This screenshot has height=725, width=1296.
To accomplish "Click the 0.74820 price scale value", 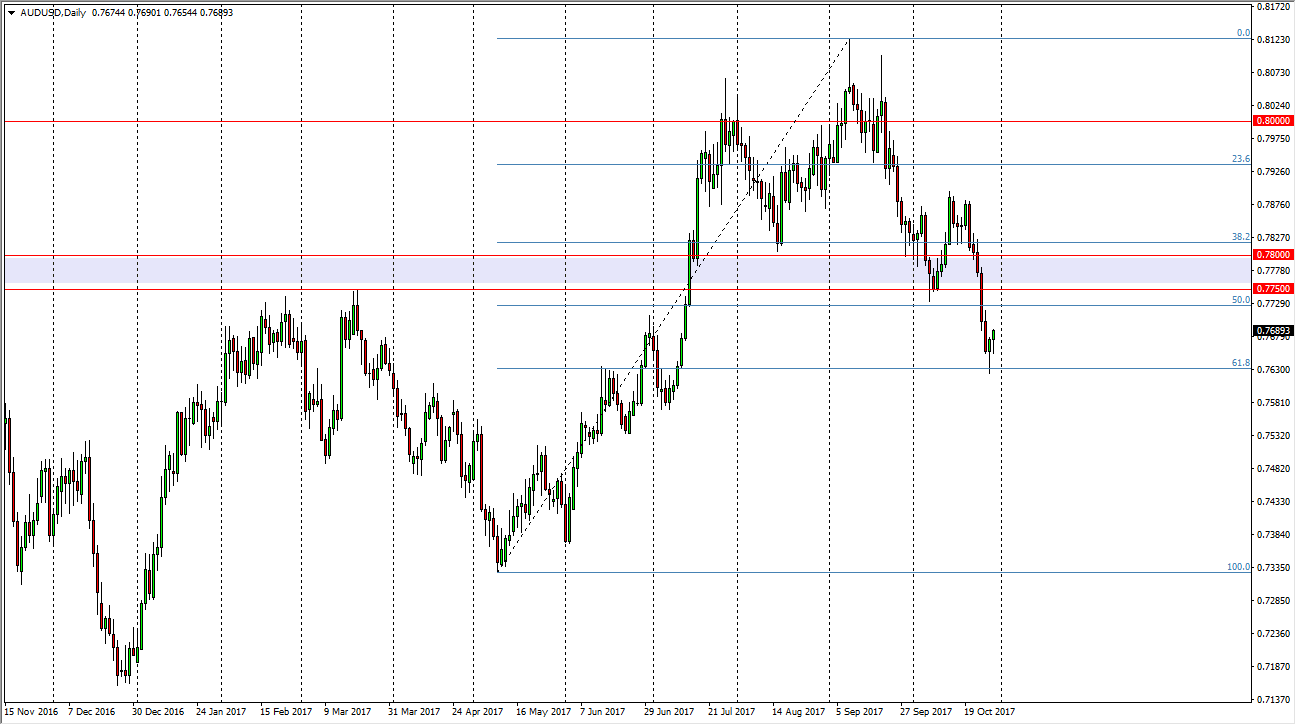I will (1271, 469).
